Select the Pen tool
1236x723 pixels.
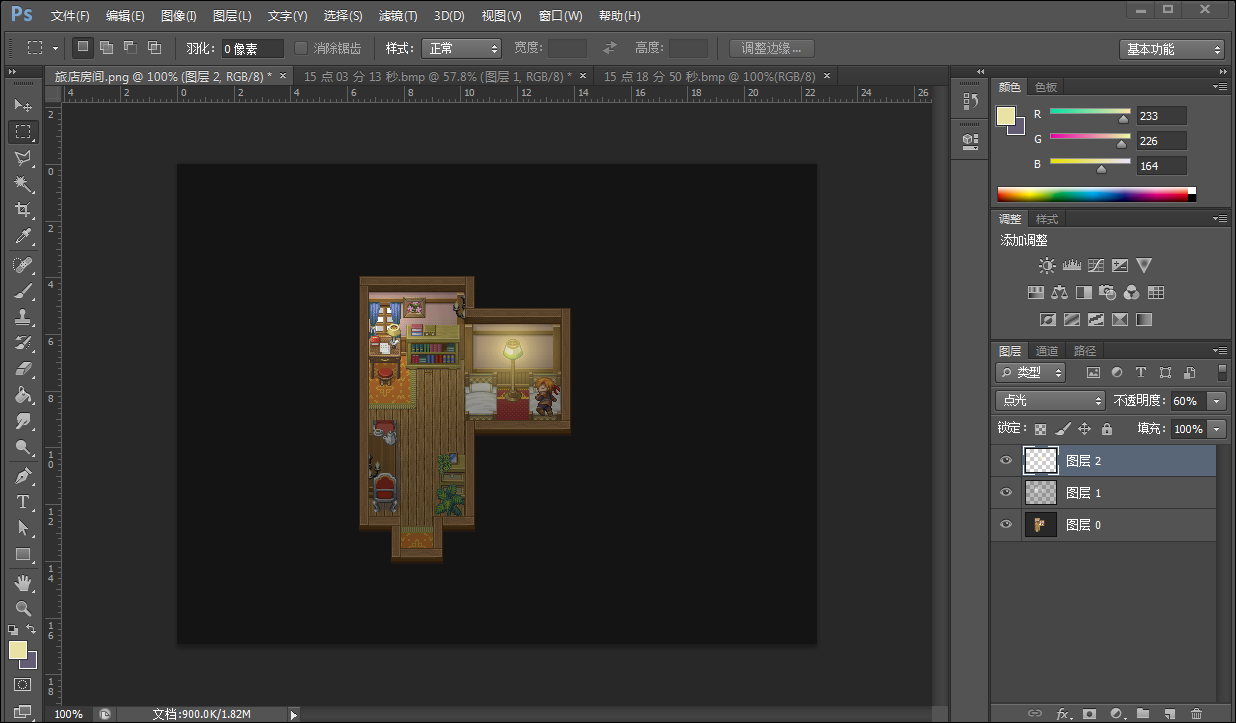click(x=23, y=476)
